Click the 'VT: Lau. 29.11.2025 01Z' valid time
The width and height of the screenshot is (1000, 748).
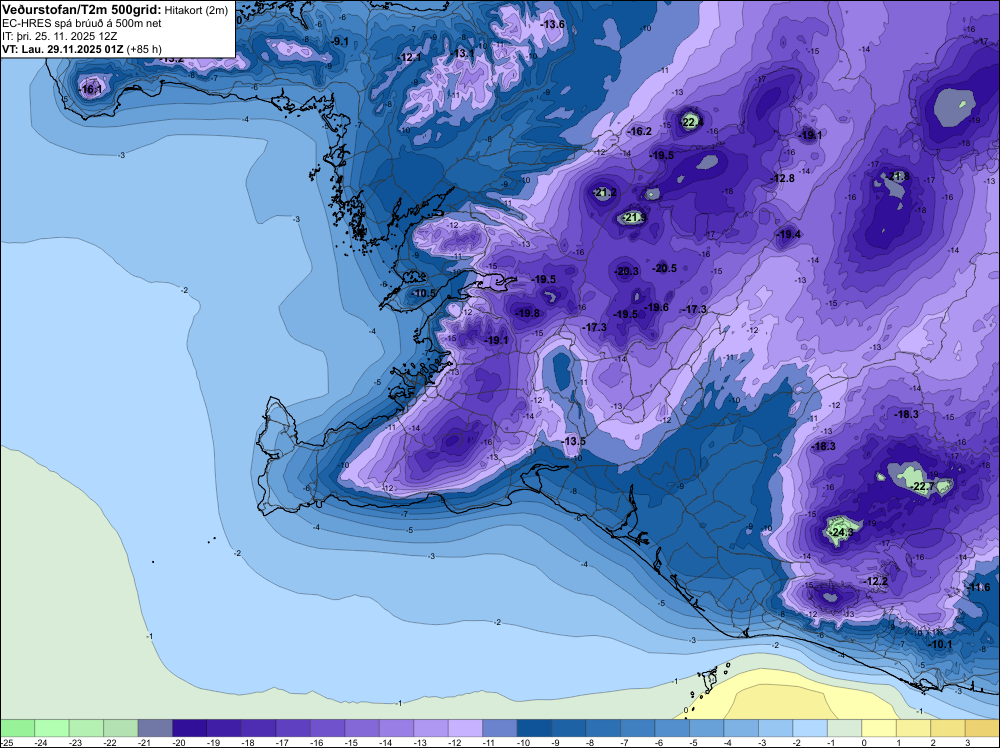63,49
